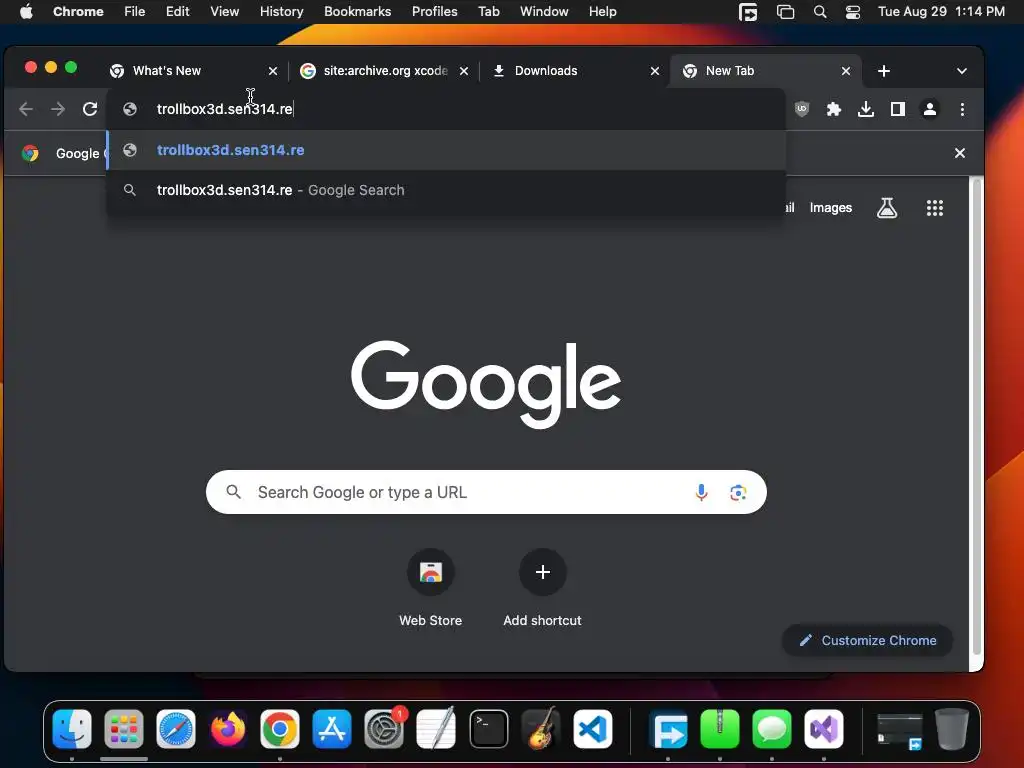Show downloads from the toolbar download icon

[866, 109]
